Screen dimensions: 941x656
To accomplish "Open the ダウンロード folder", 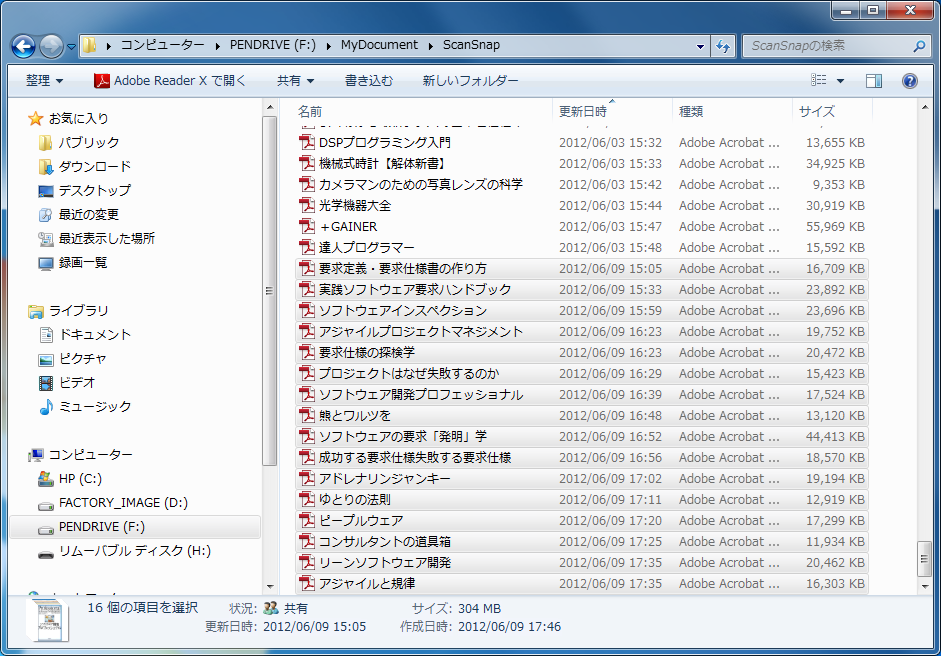I will 95,166.
